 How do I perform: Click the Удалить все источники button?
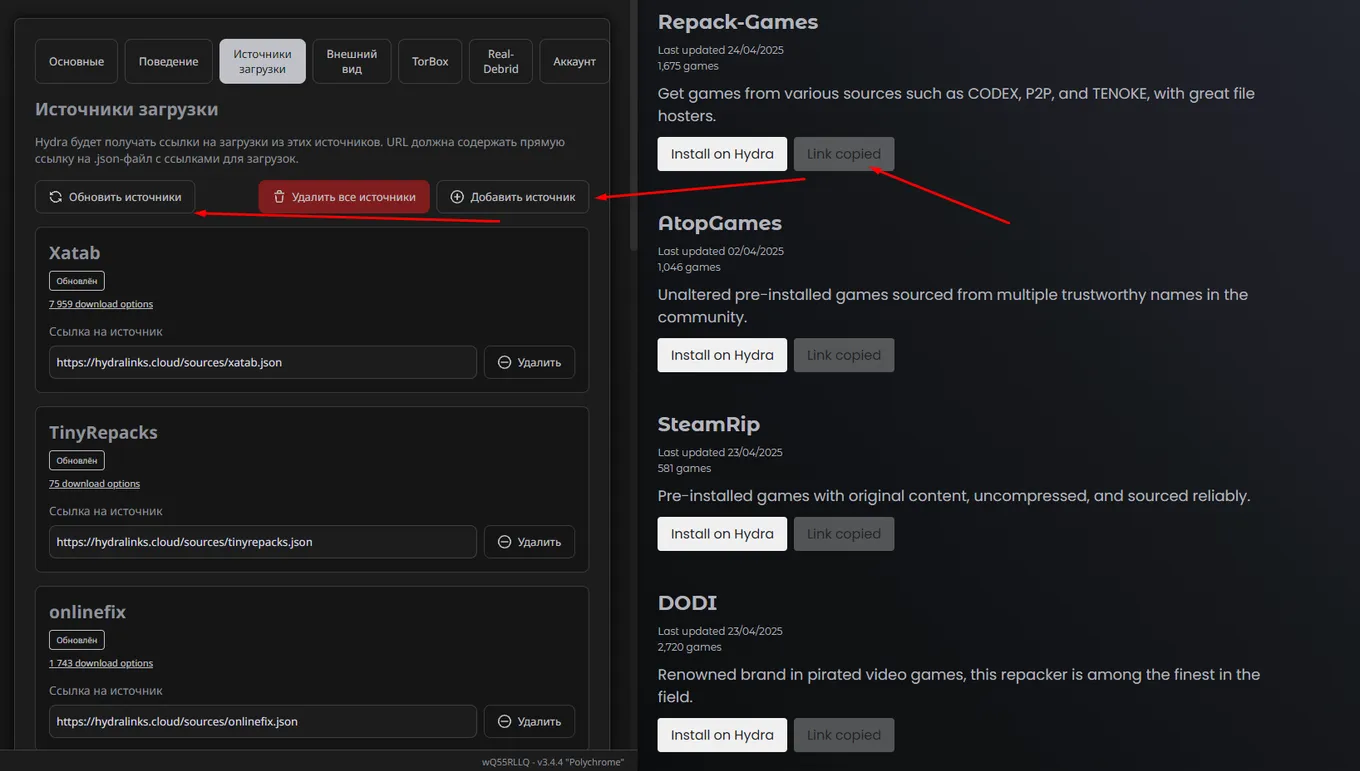(344, 197)
